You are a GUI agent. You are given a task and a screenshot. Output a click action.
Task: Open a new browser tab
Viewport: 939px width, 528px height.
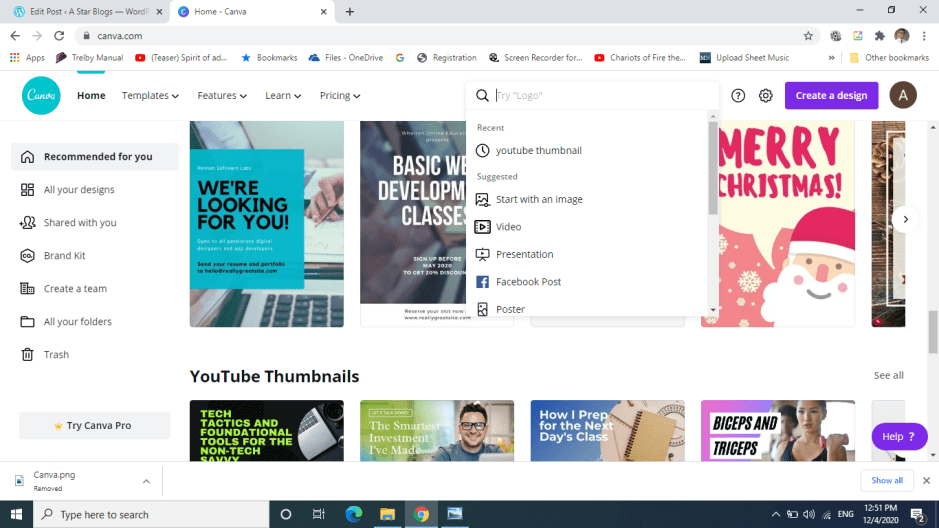[350, 11]
